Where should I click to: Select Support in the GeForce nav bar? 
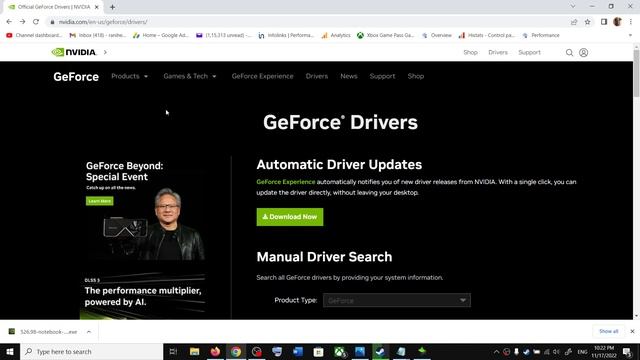(382, 76)
